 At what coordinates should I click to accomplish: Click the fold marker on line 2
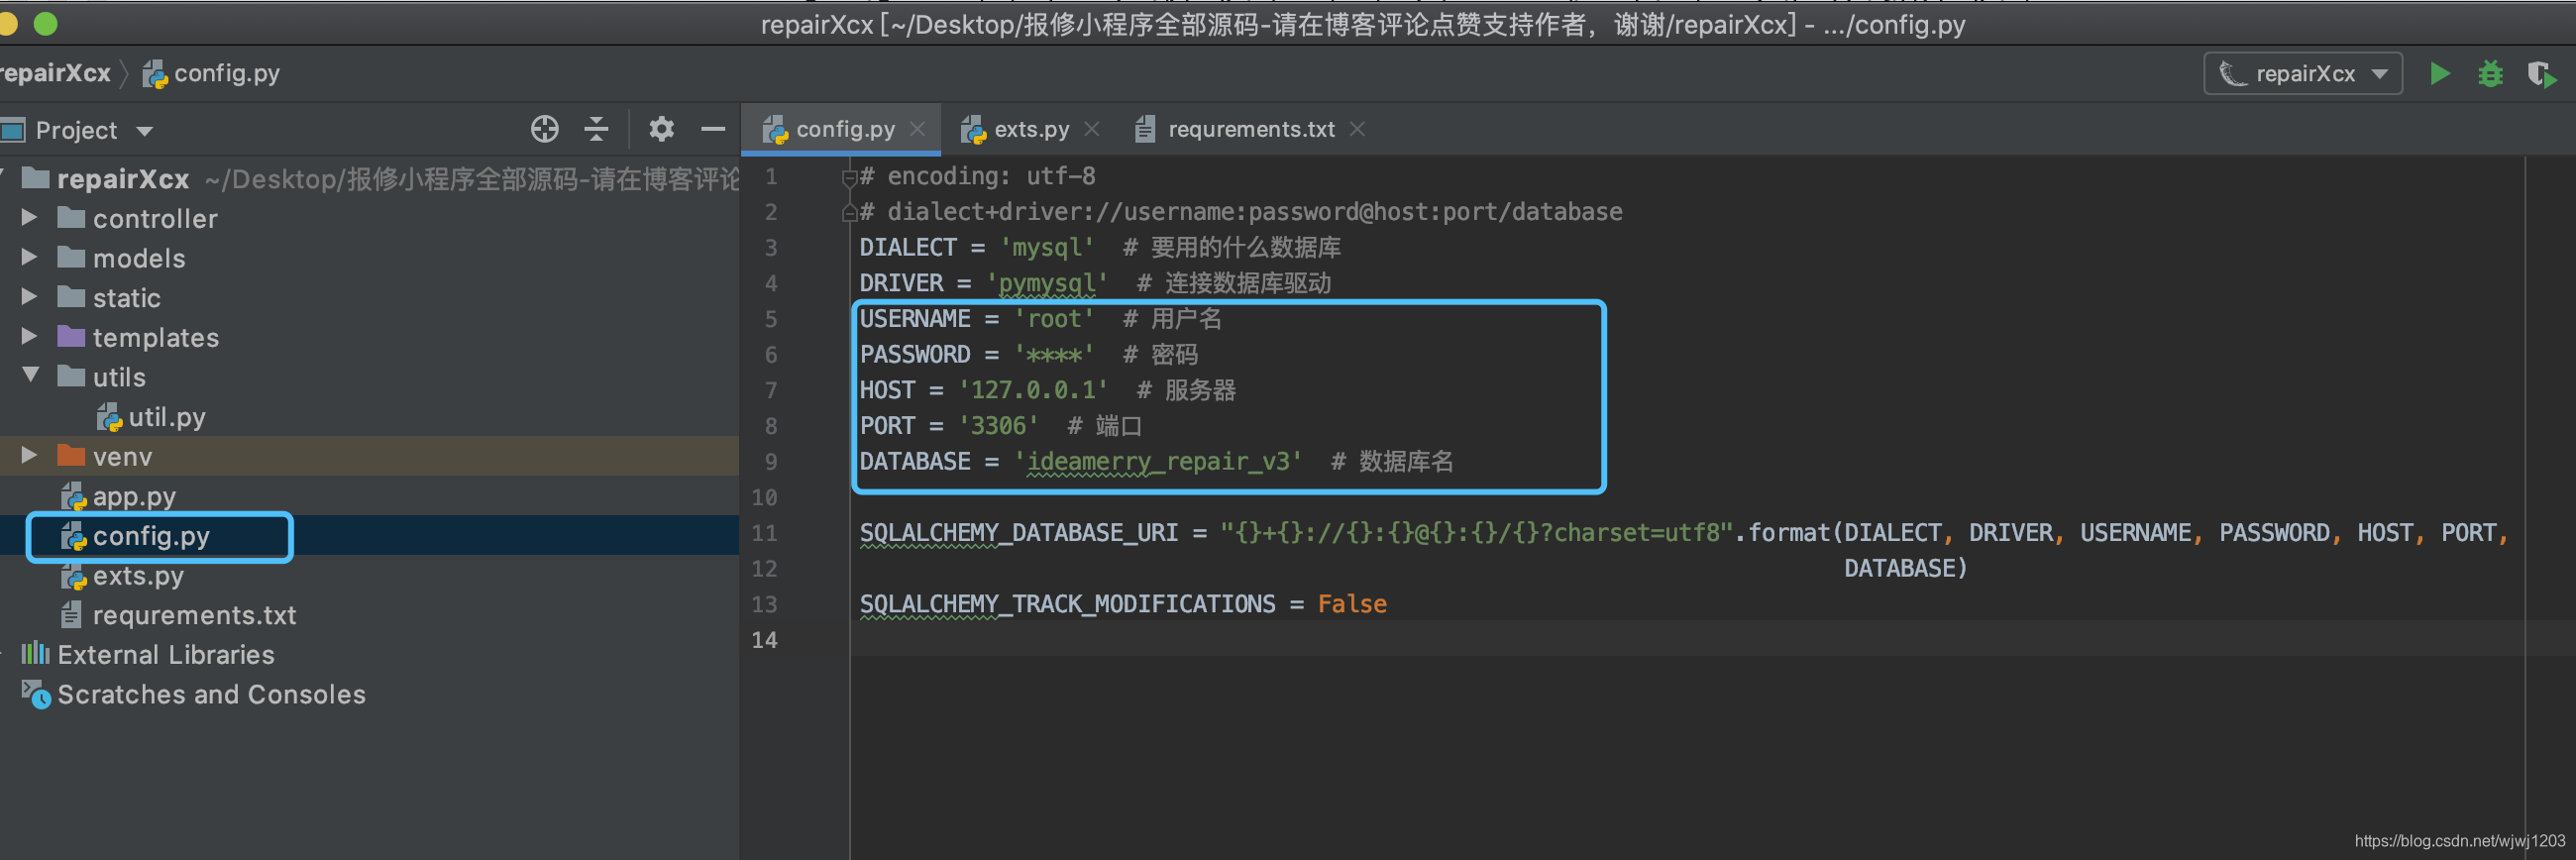pyautogui.click(x=849, y=212)
